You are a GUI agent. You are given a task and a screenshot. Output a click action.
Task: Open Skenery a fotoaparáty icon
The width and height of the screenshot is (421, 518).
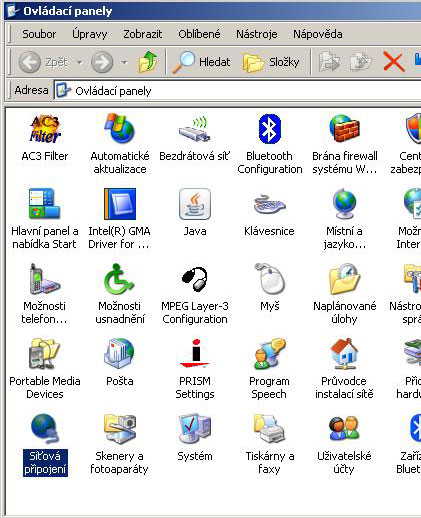pos(120,429)
